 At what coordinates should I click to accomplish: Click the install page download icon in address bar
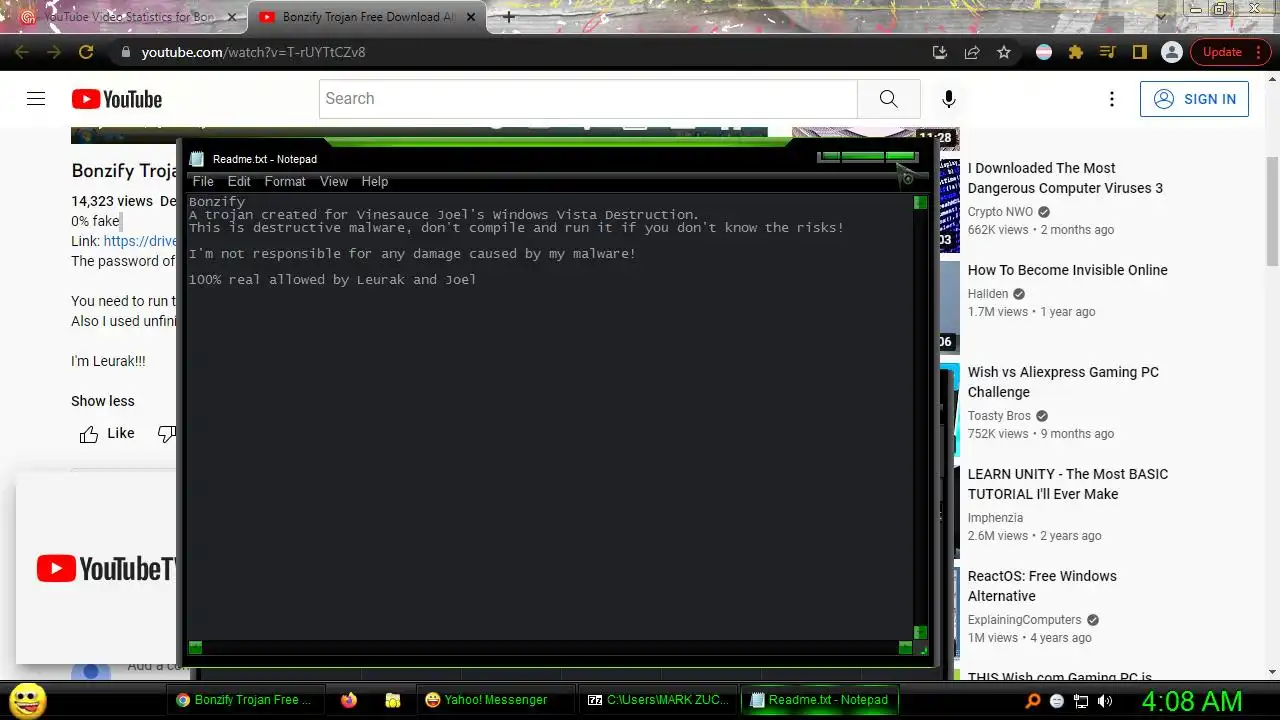coord(939,52)
